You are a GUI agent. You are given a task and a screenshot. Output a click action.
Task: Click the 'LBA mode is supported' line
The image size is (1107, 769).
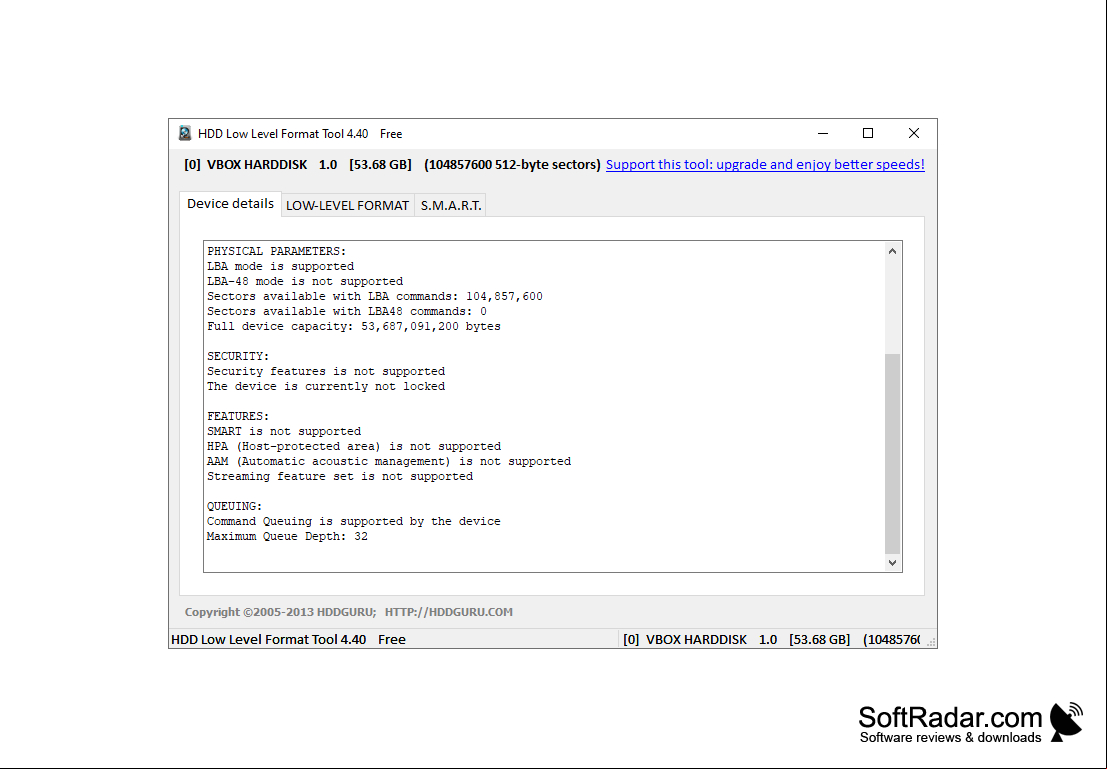(x=280, y=266)
